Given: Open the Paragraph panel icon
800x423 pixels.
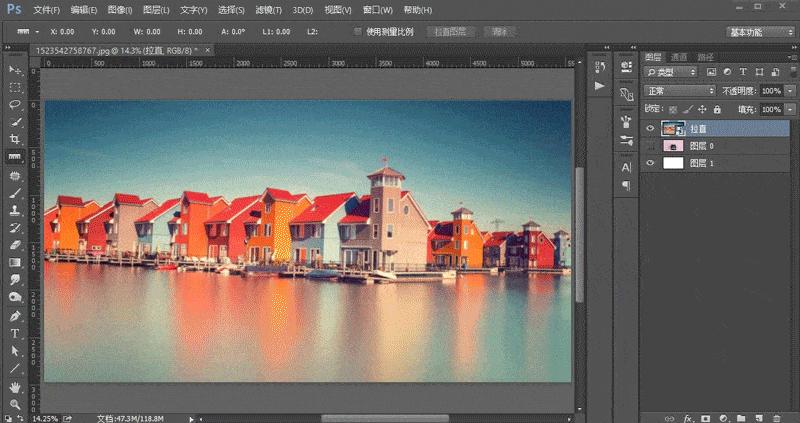Looking at the screenshot, I should (627, 185).
